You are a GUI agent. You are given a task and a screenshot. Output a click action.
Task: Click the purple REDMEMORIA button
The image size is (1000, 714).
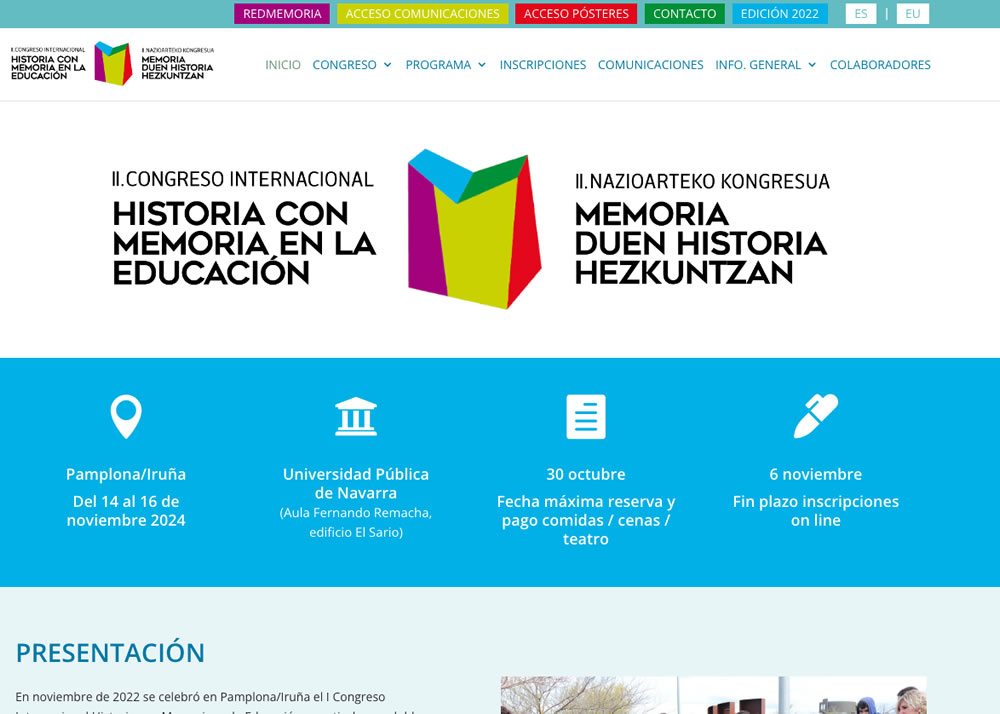(x=282, y=14)
